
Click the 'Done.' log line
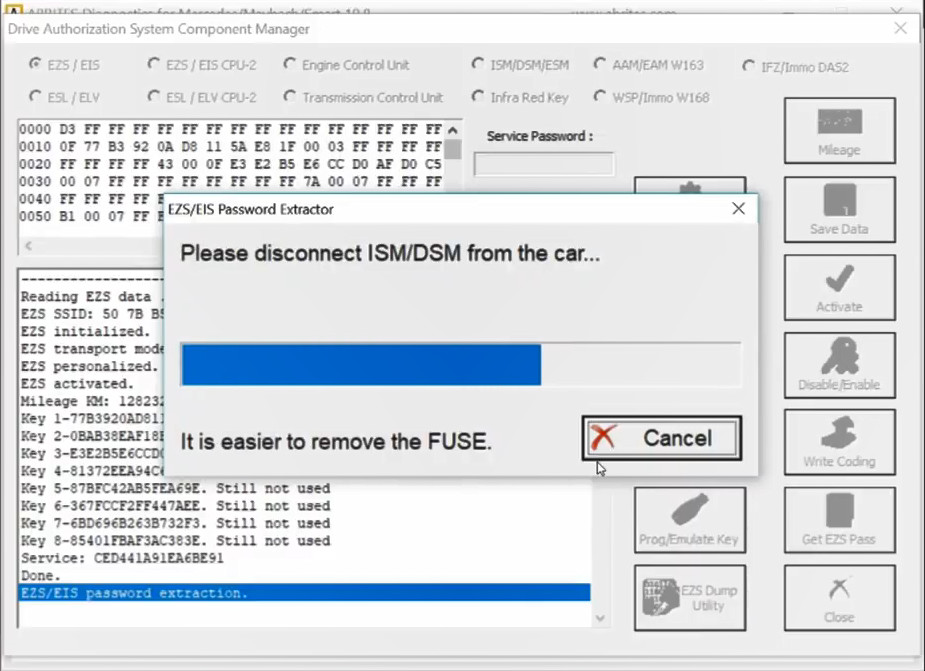pyautogui.click(x=41, y=575)
